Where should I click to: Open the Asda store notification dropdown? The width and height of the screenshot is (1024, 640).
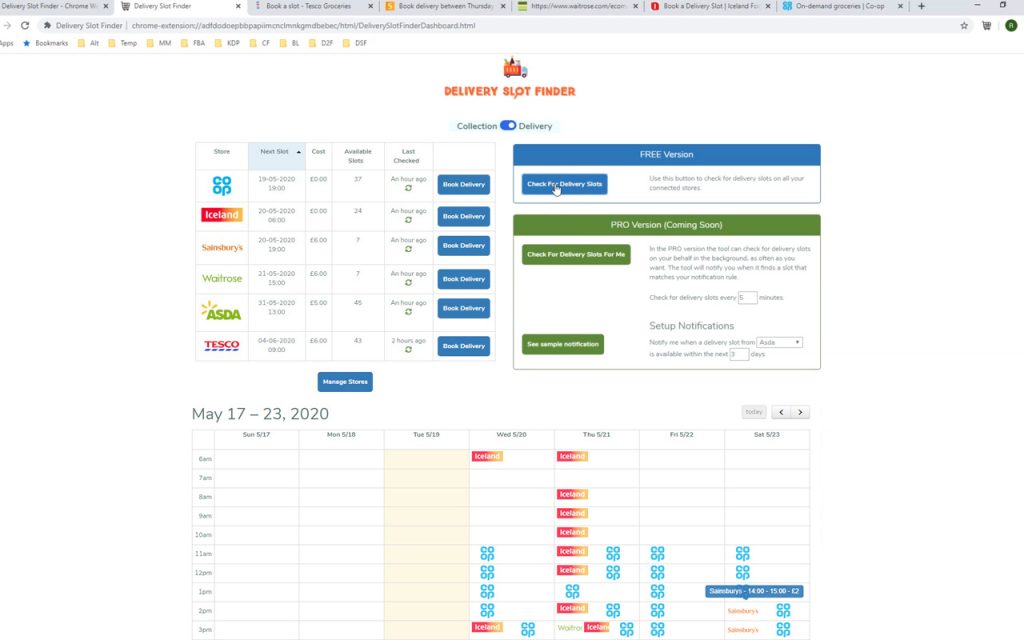point(780,342)
